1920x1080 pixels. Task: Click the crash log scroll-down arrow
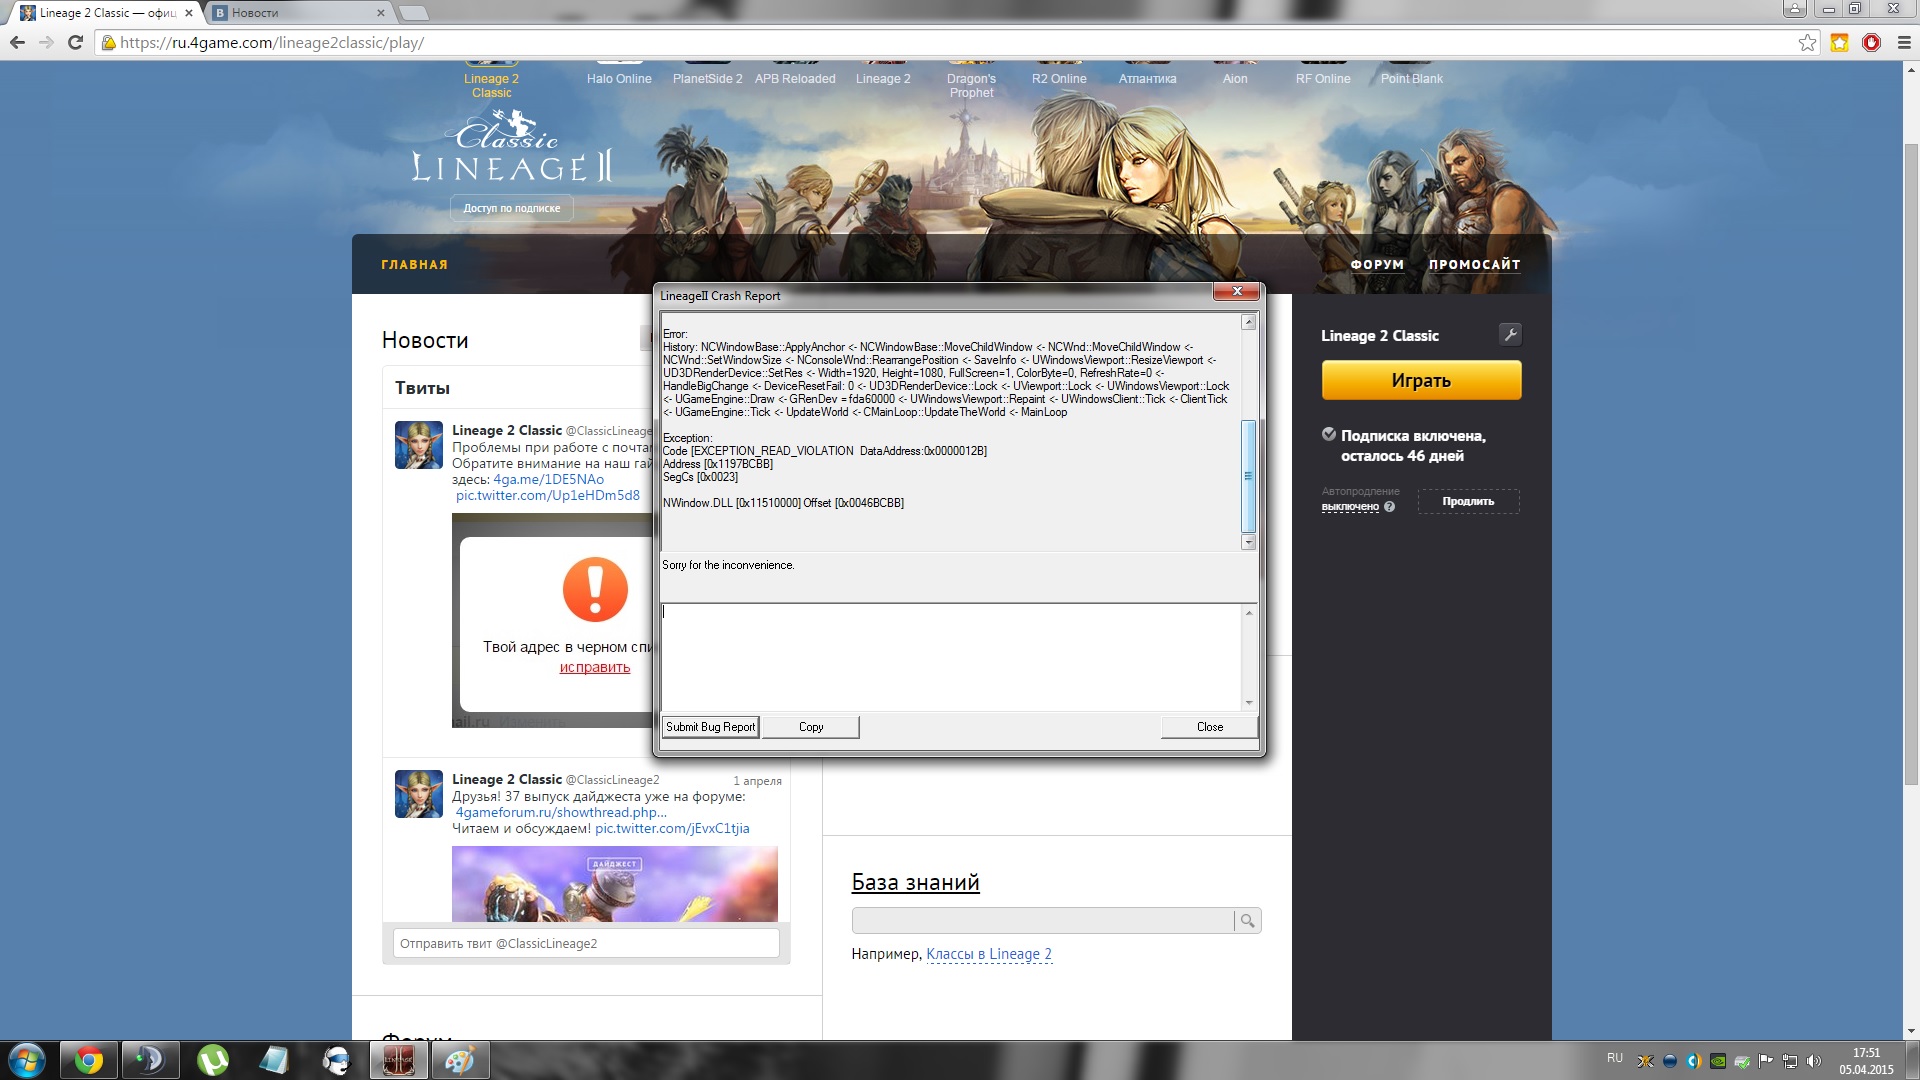[x=1248, y=542]
